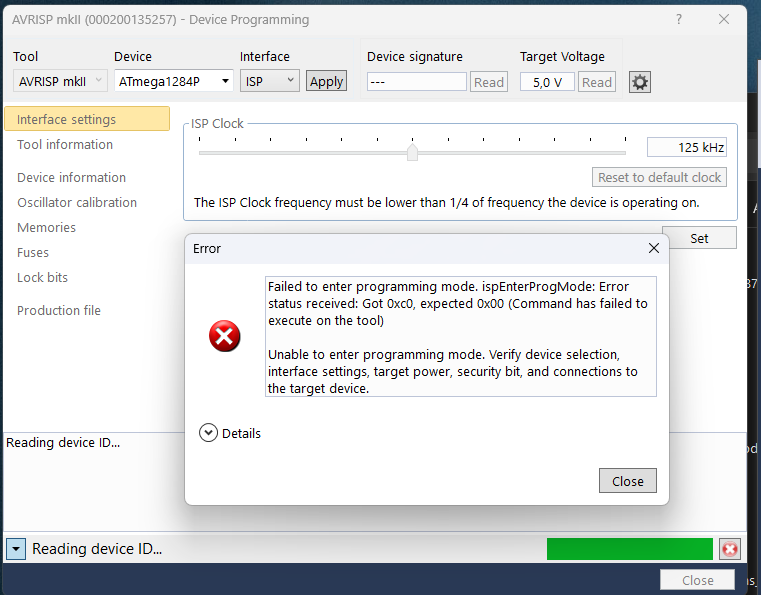Click the help question mark icon
Screen dimensions: 761x595
678,19
